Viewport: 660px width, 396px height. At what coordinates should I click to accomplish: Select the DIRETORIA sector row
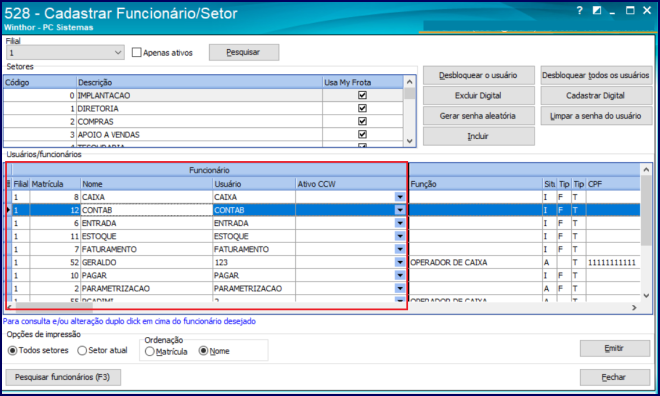(203, 108)
